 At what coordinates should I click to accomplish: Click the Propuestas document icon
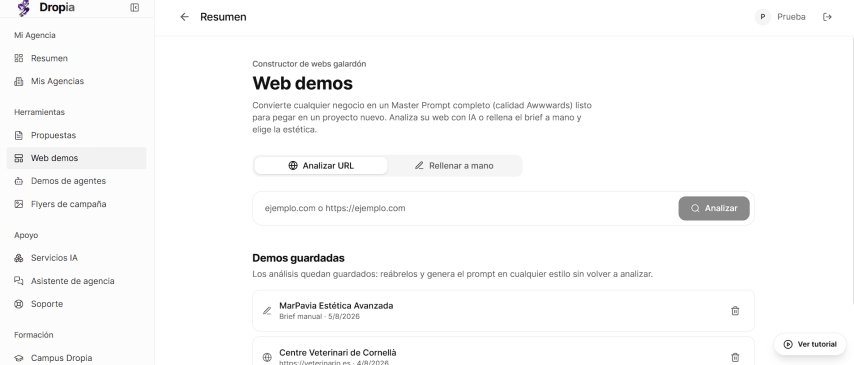(x=19, y=135)
